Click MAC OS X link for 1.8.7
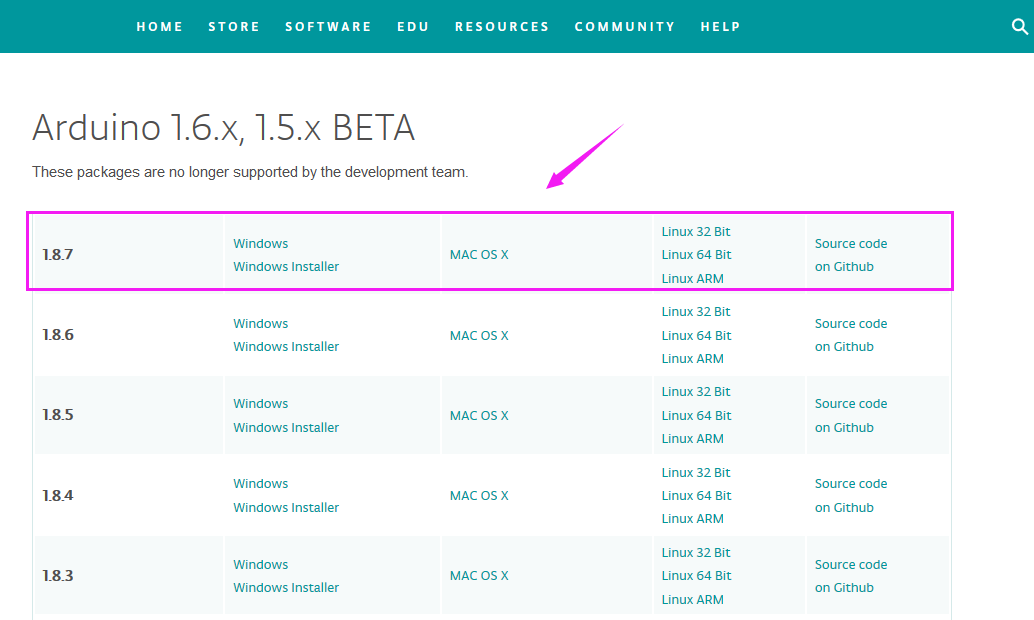The image size is (1034, 620). tap(479, 255)
